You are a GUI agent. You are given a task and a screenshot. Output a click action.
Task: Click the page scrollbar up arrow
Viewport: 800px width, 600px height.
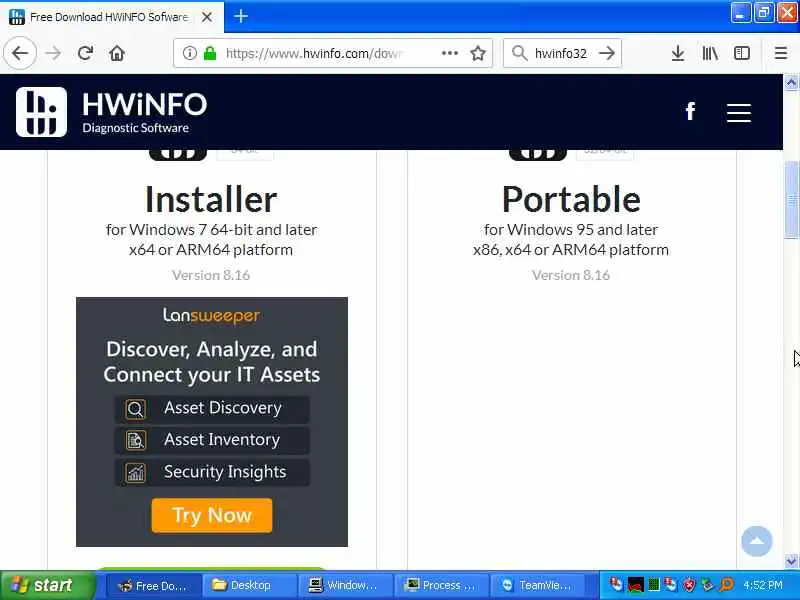coord(791,82)
